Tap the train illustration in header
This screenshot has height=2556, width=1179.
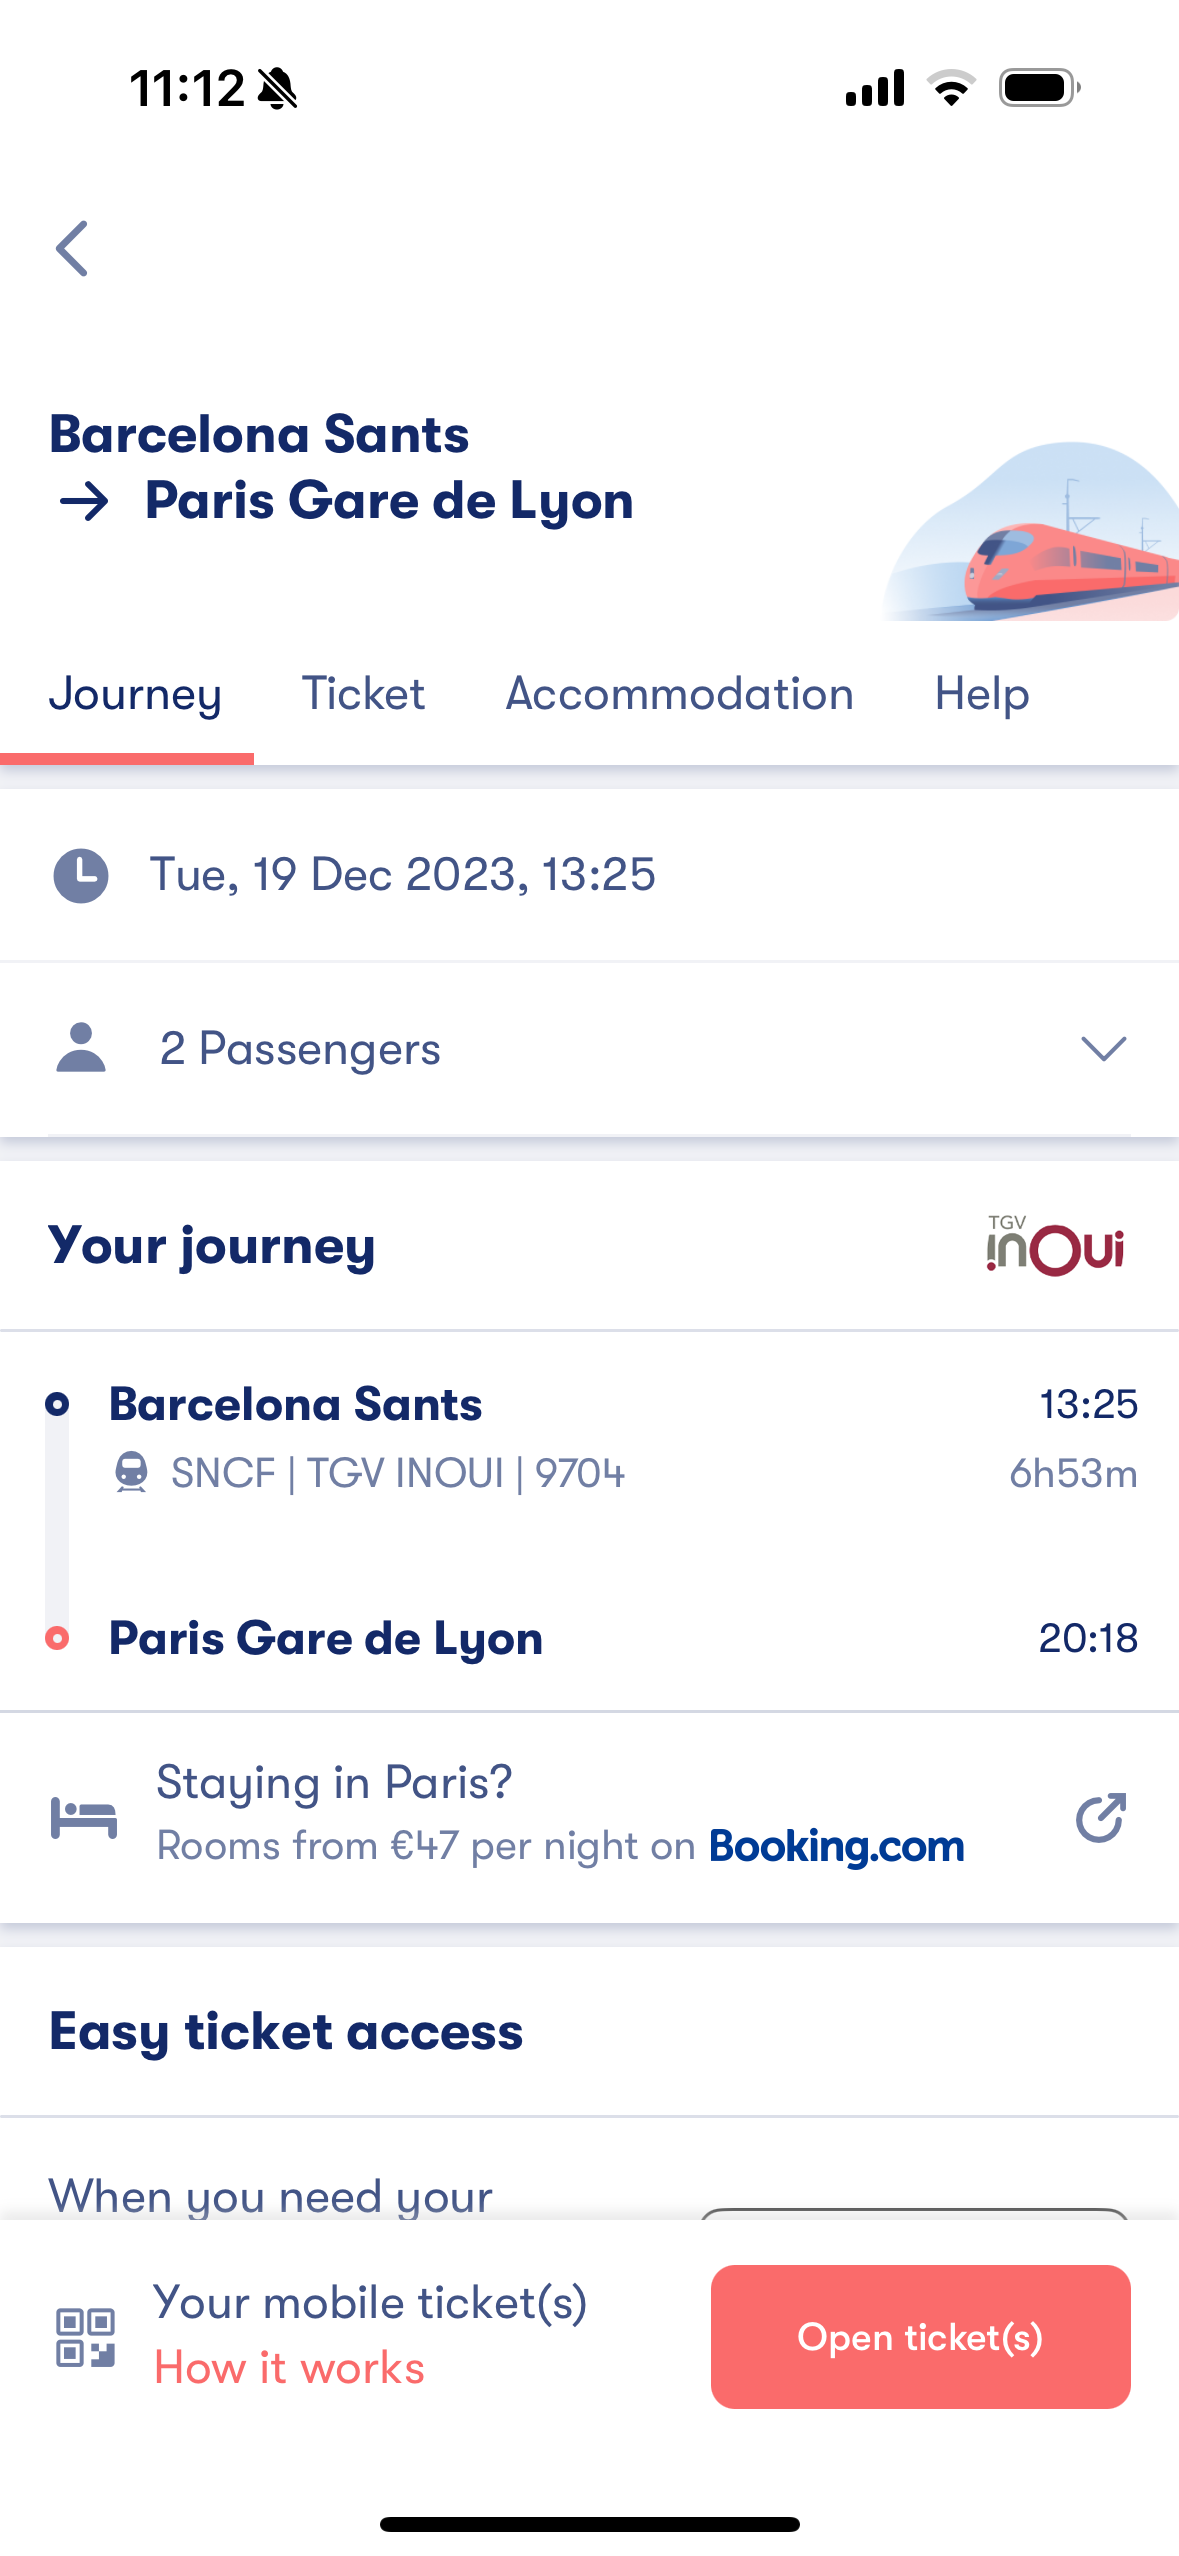tap(1030, 531)
